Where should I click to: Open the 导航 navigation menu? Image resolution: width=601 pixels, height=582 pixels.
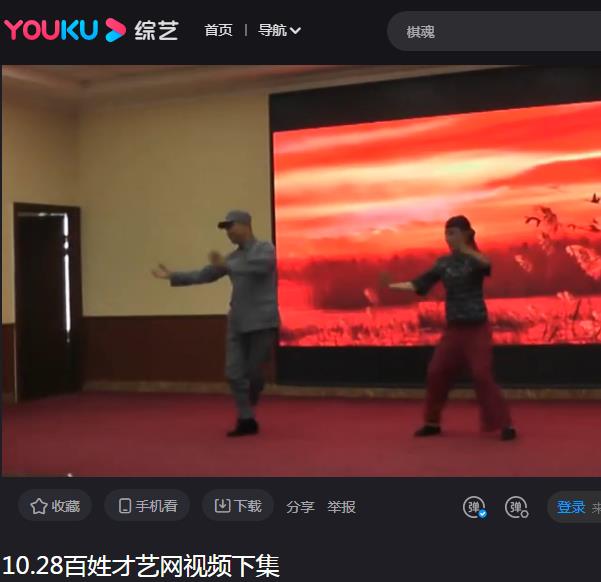[272, 30]
